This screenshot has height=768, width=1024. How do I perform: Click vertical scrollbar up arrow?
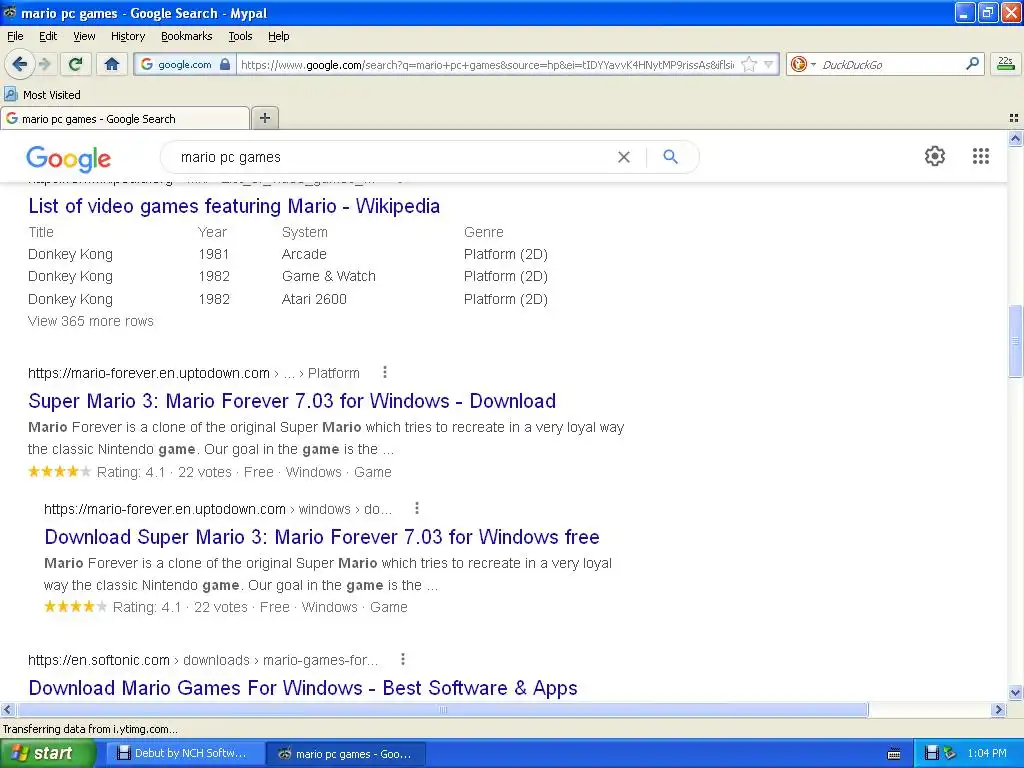(x=1016, y=138)
